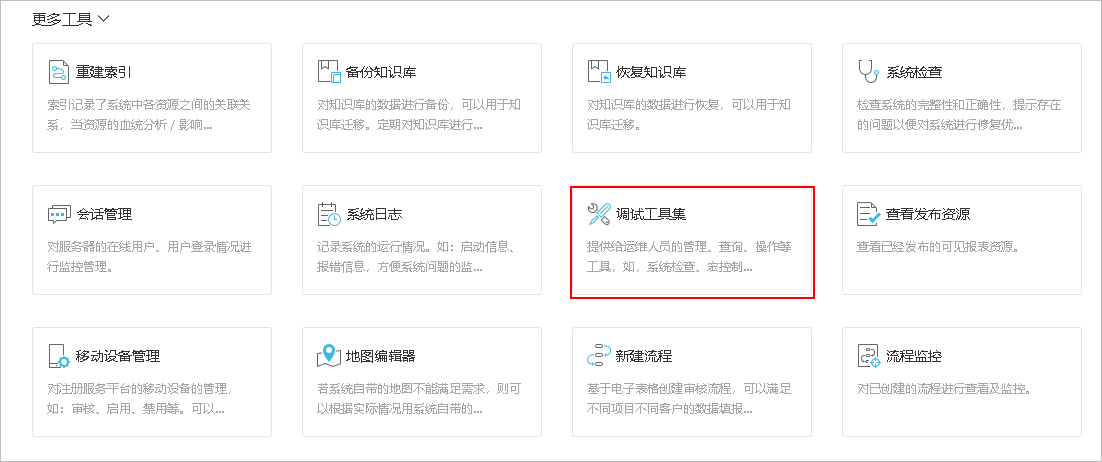Viewport: 1102px width, 462px height.
Task: Open the 地图编辑器 title link
Action: (380, 357)
